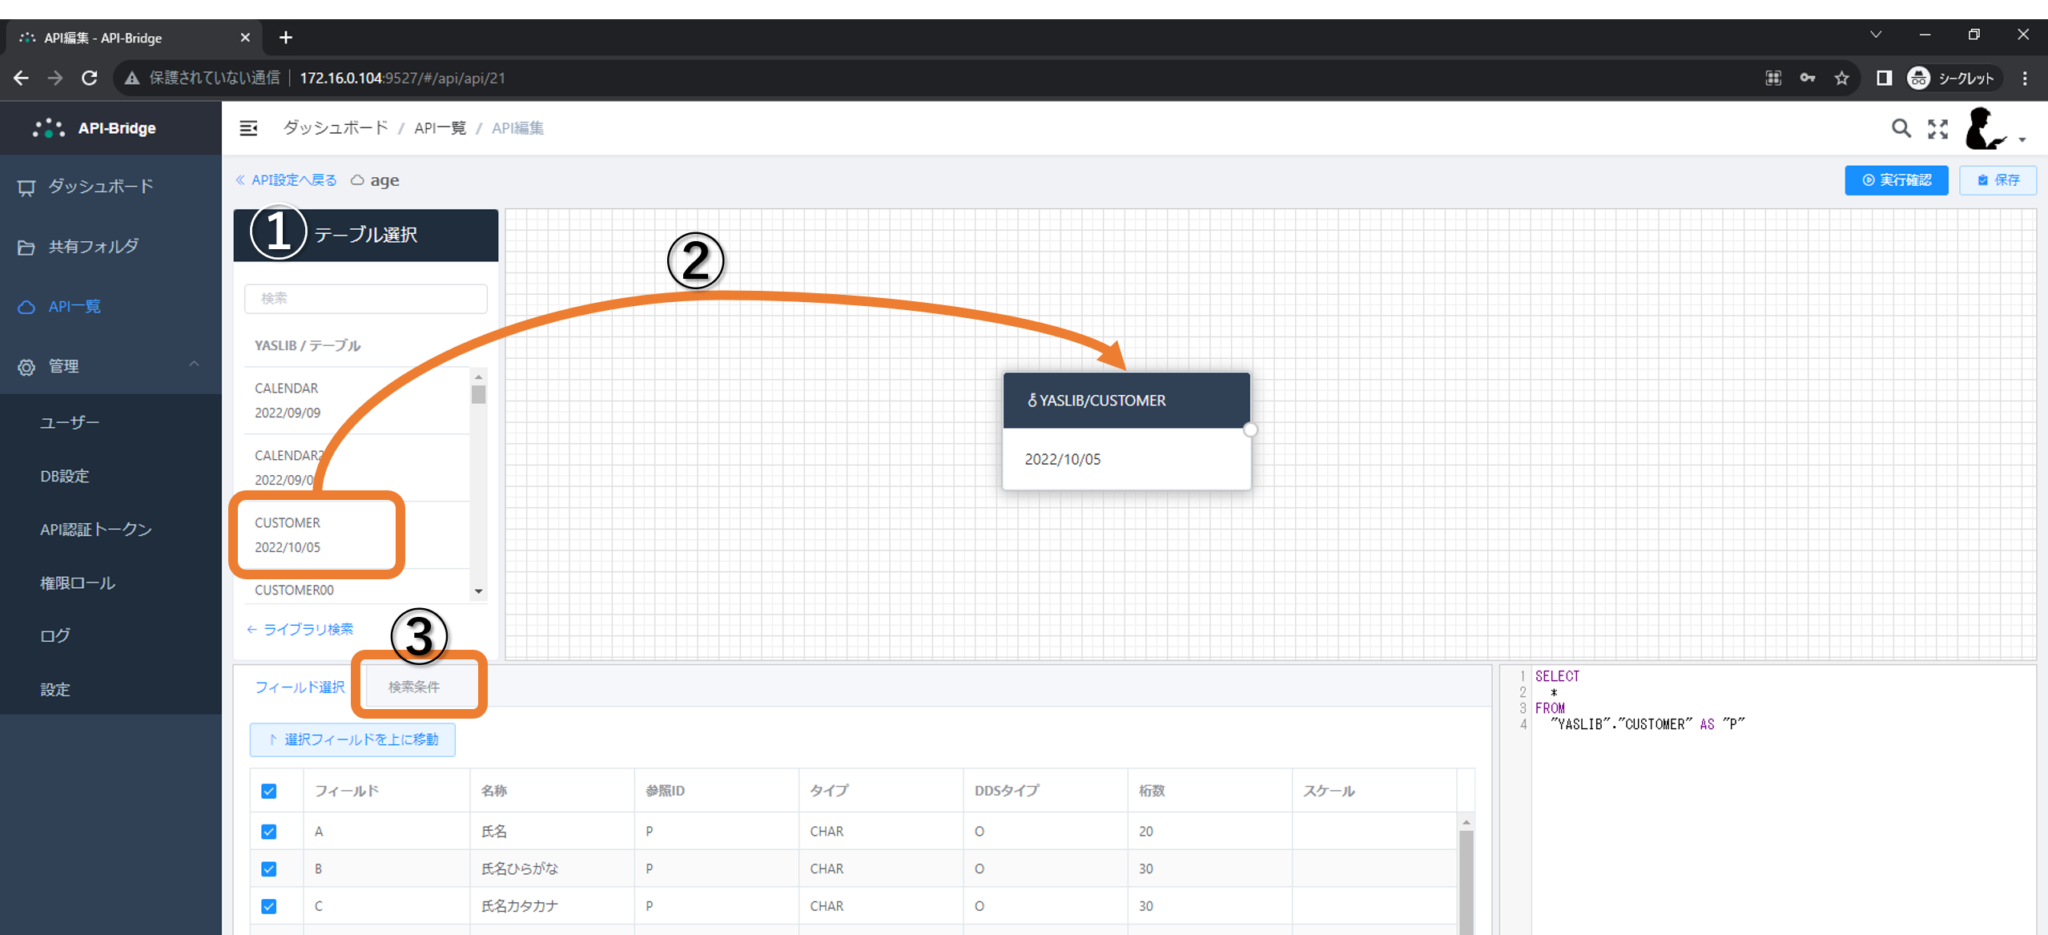Uncheck the checkbox for field A
The image size is (2048, 935).
tap(269, 832)
